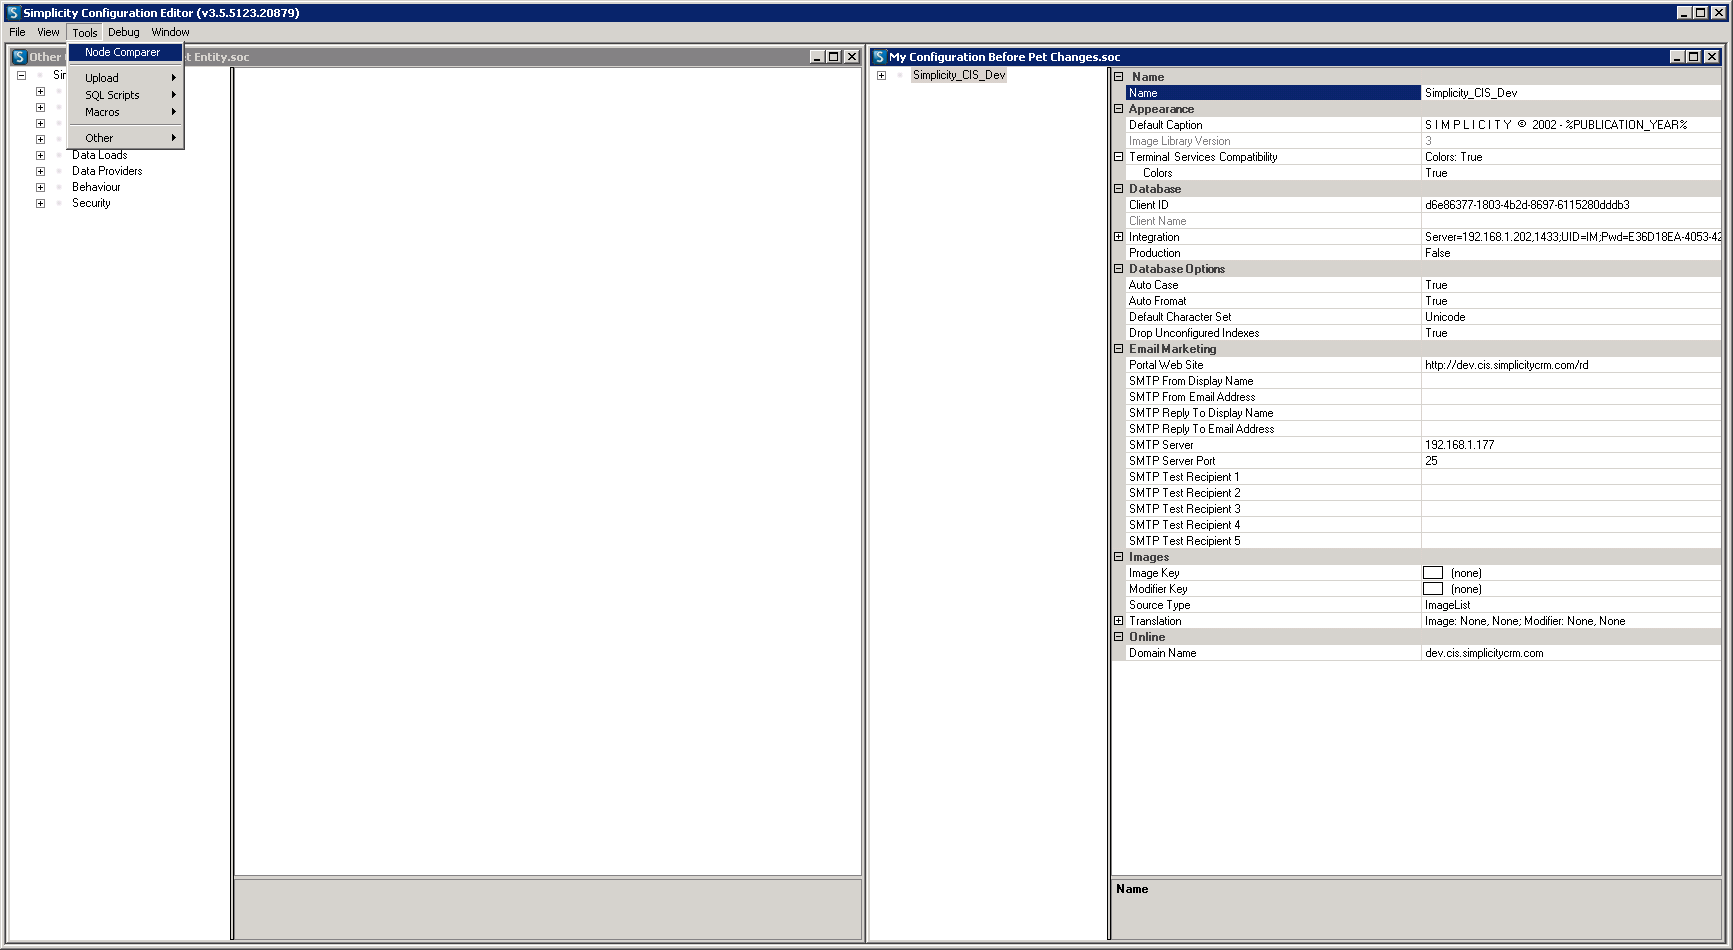
Task: Minimize the My Configuration Before Pet Changes window
Action: click(x=1678, y=57)
